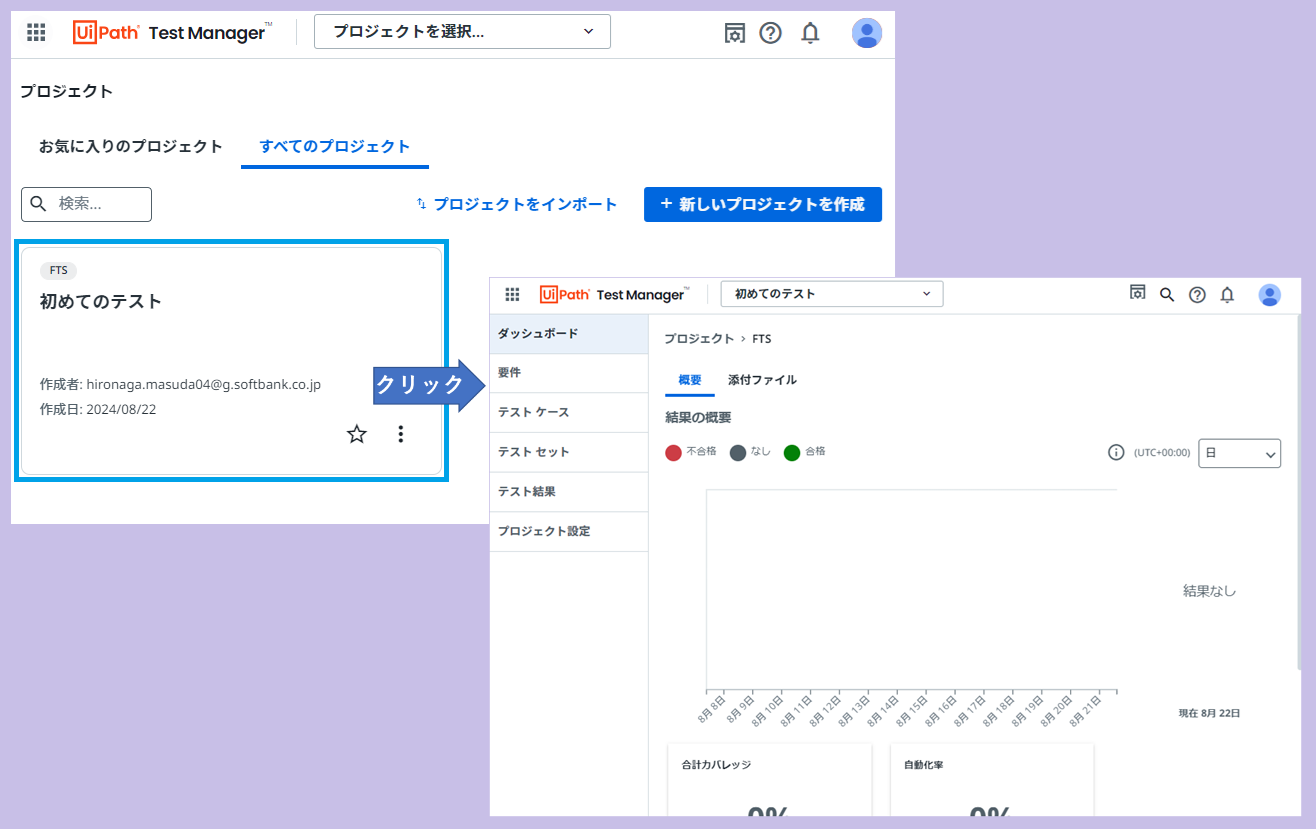Click the search magnifier icon in 検索 field
The width and height of the screenshot is (1316, 829).
point(38,204)
